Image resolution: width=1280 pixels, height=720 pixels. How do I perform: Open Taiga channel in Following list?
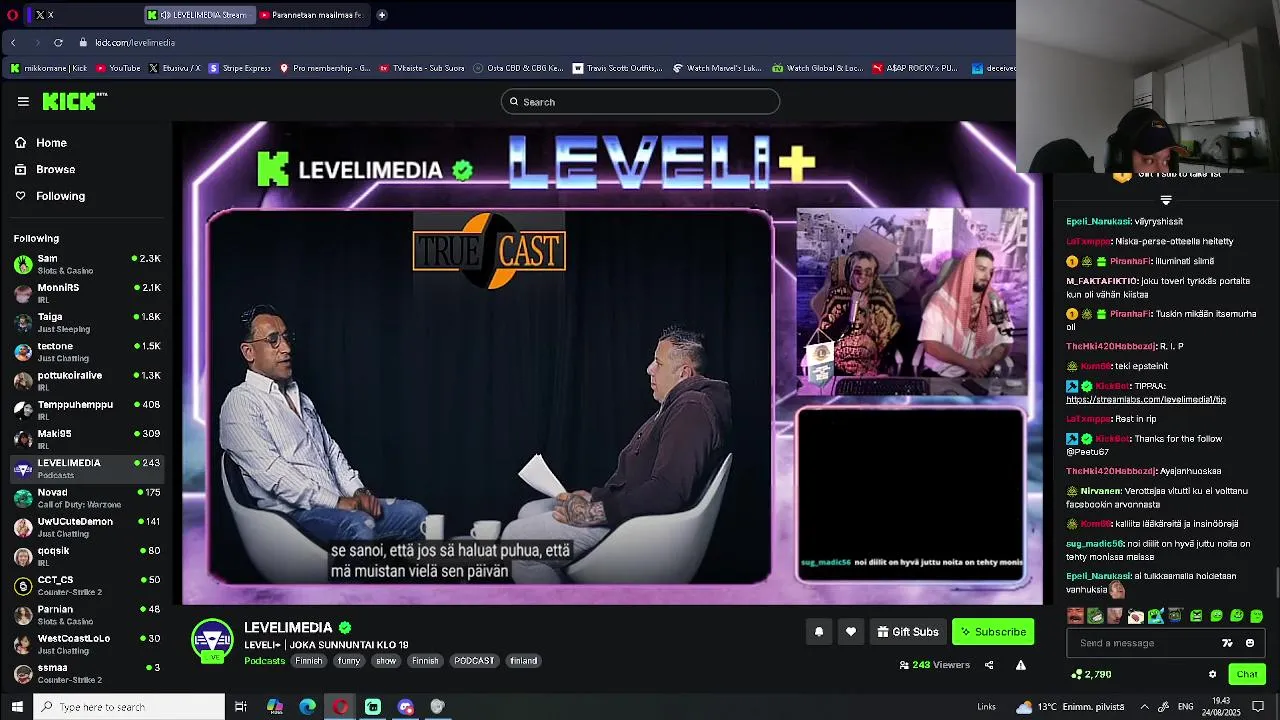click(86, 322)
